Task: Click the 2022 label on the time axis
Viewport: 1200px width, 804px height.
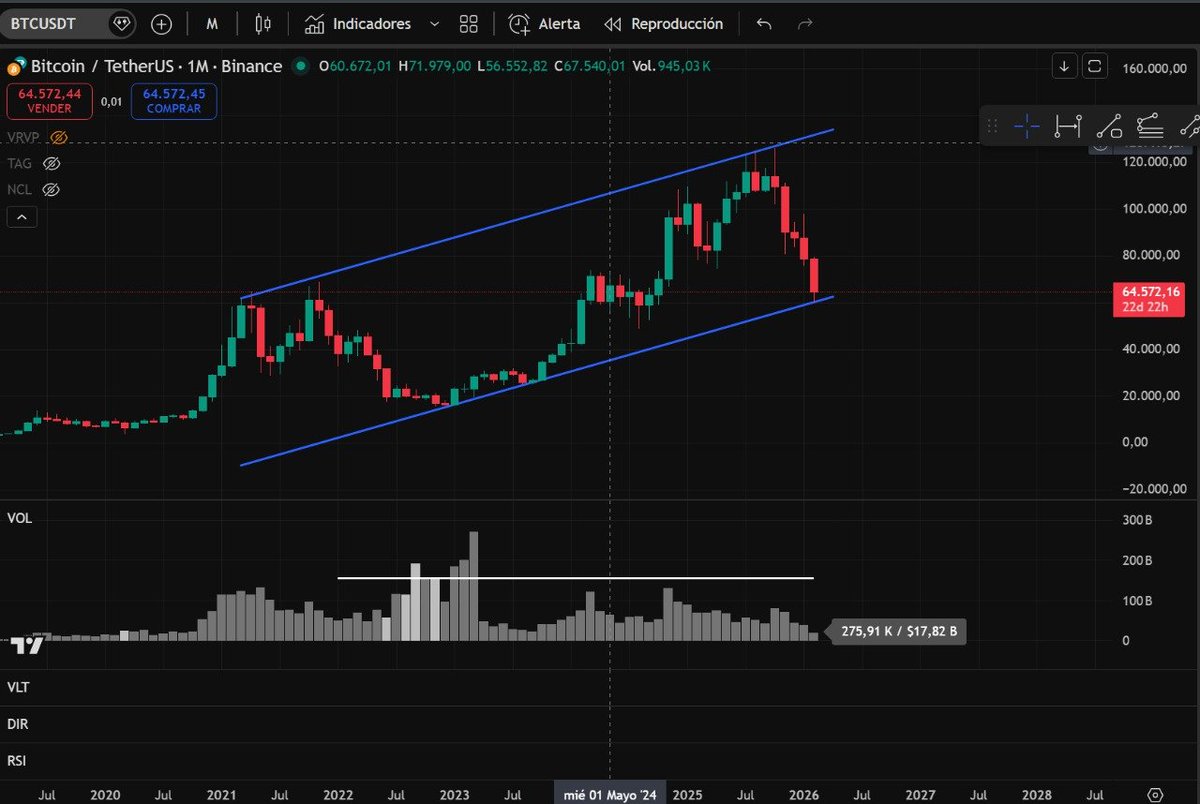Action: tap(338, 795)
